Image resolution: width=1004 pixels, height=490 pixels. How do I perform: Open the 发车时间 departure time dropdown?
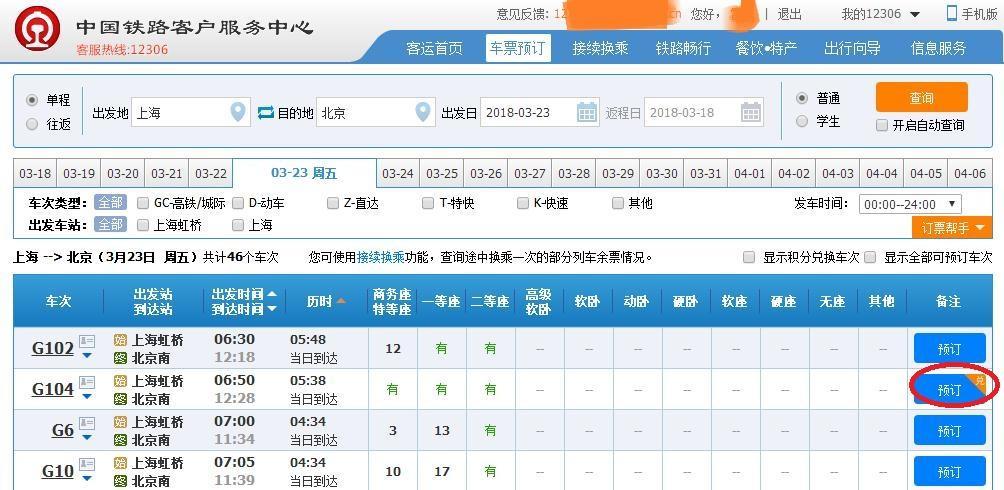(x=909, y=204)
